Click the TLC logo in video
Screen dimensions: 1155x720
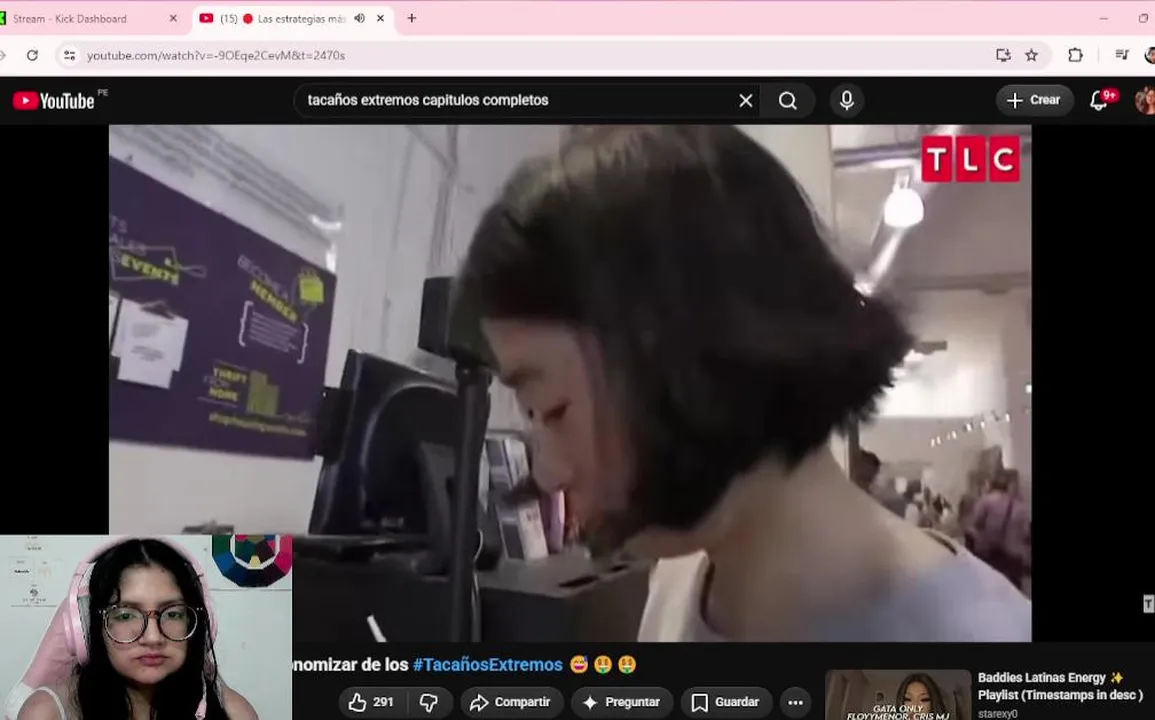pyautogui.click(x=970, y=158)
